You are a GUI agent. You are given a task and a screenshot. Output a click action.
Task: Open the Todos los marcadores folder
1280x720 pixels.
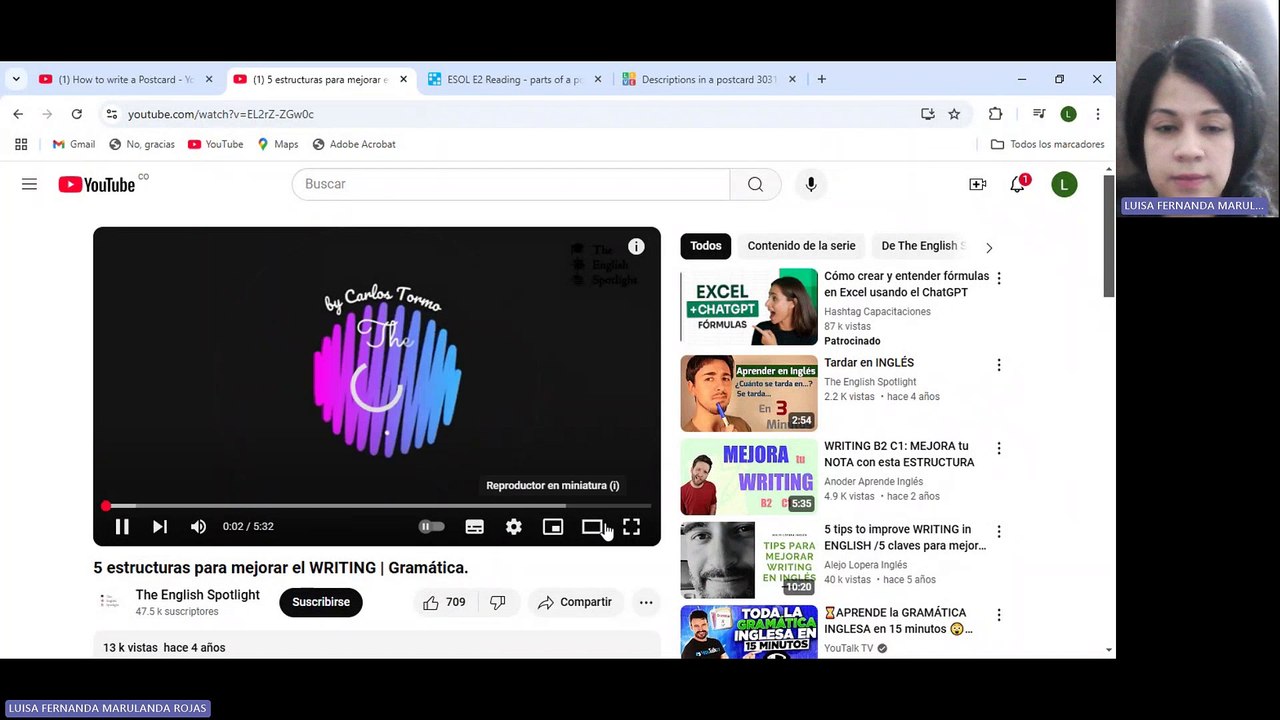(x=1047, y=144)
